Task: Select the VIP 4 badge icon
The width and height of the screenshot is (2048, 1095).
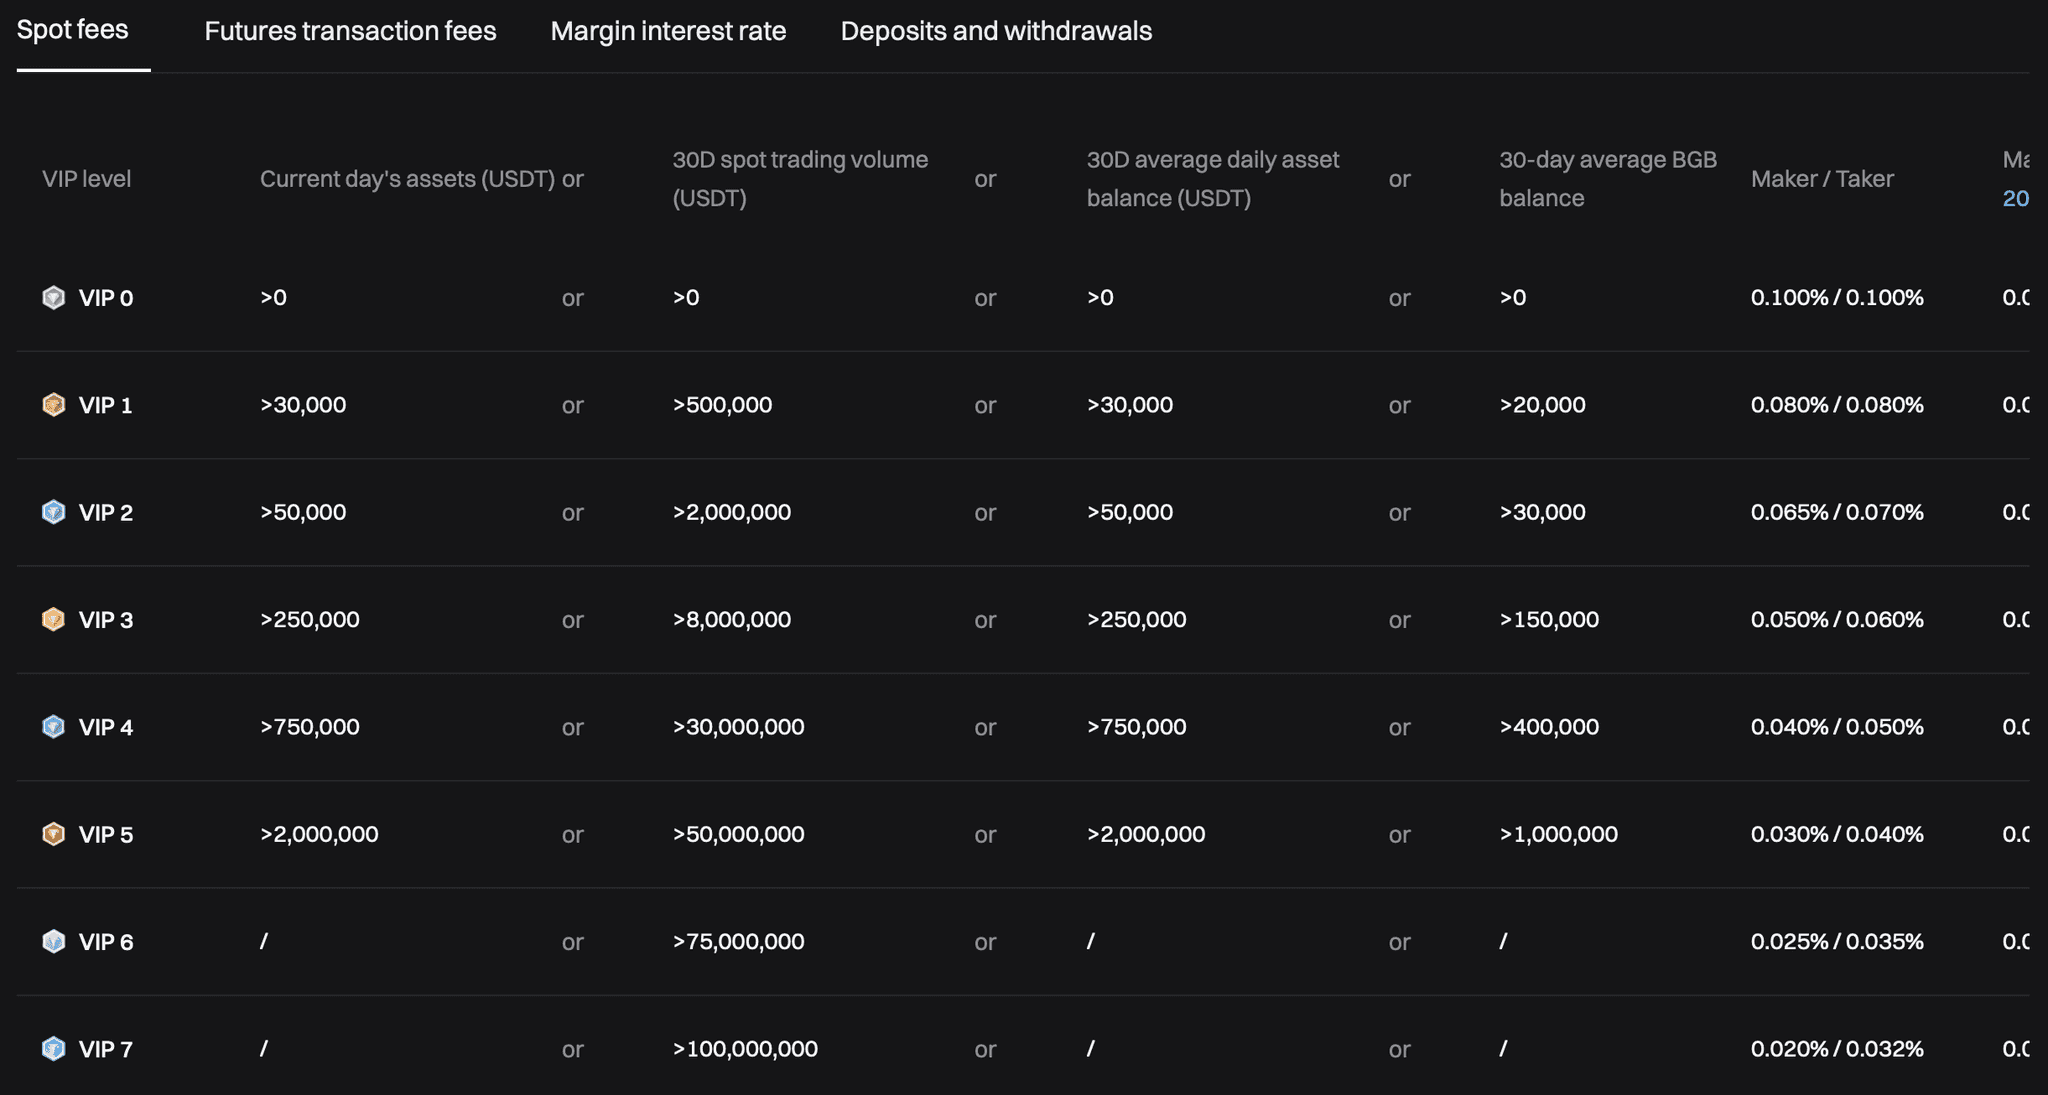Action: click(x=54, y=727)
